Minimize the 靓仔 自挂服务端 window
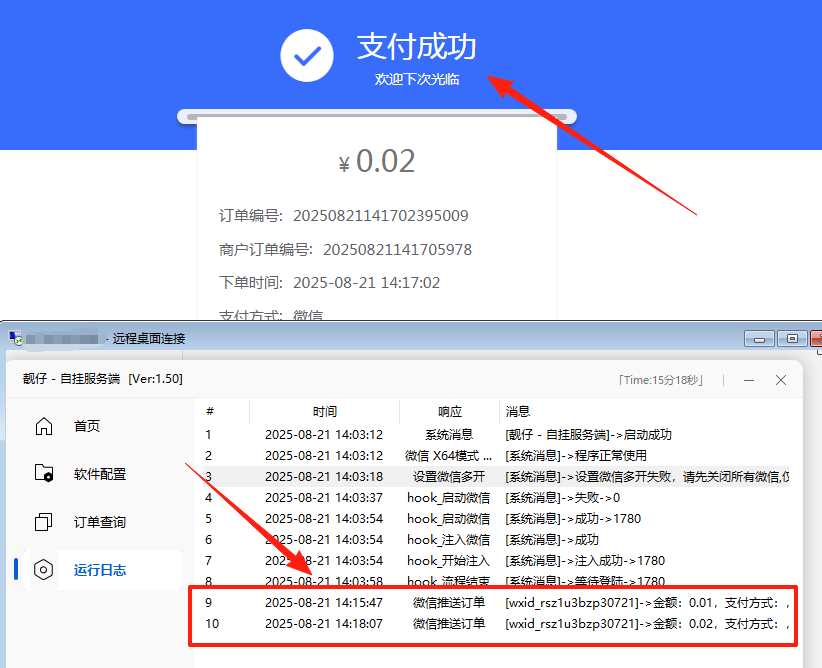The image size is (822, 668). coord(749,380)
